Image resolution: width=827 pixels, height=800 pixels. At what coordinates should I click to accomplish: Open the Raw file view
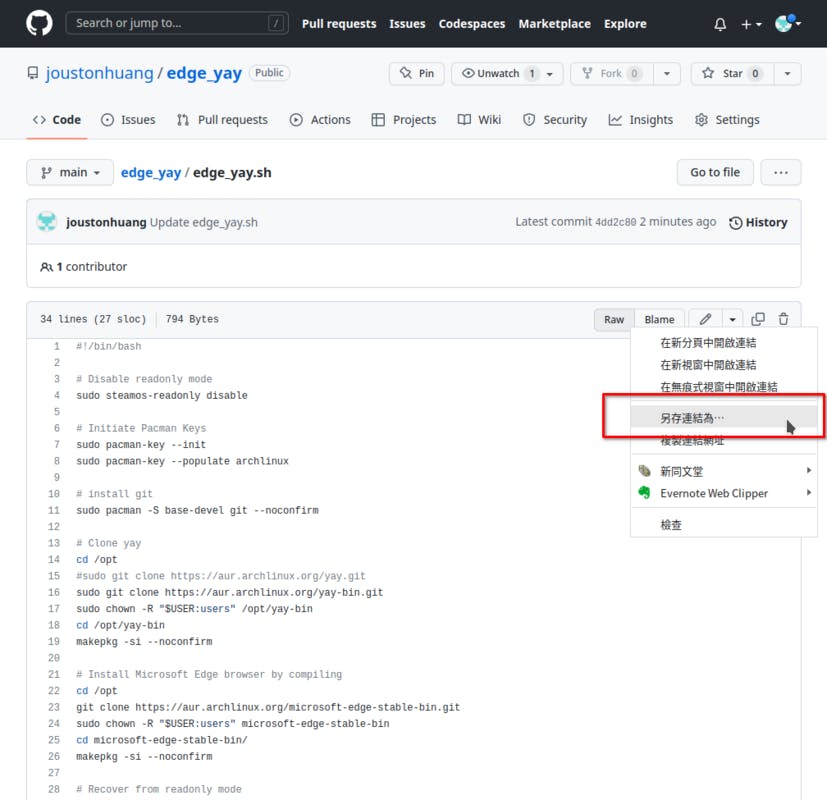(614, 320)
